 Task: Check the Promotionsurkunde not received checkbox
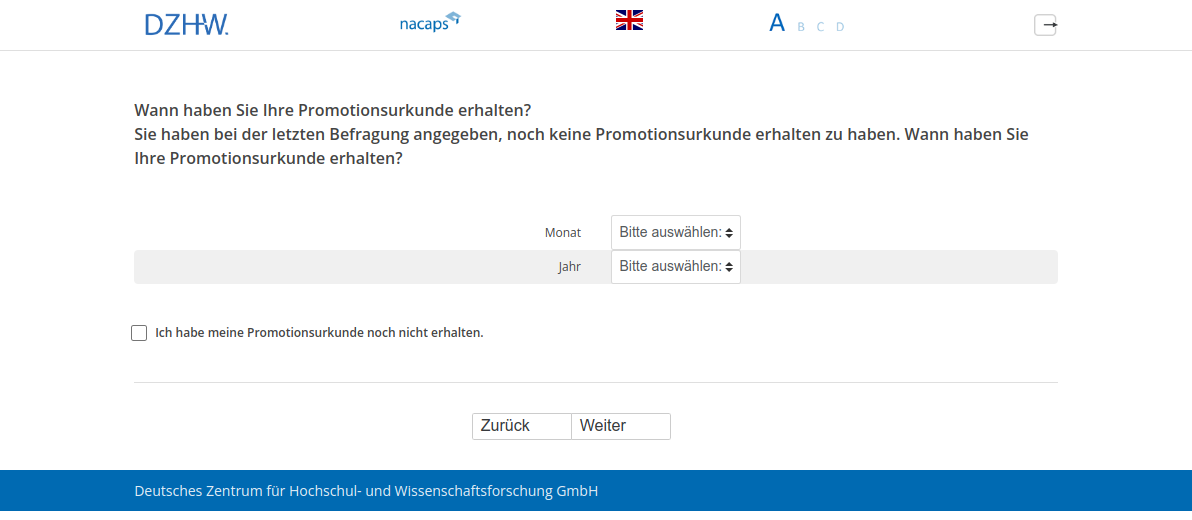(x=139, y=333)
